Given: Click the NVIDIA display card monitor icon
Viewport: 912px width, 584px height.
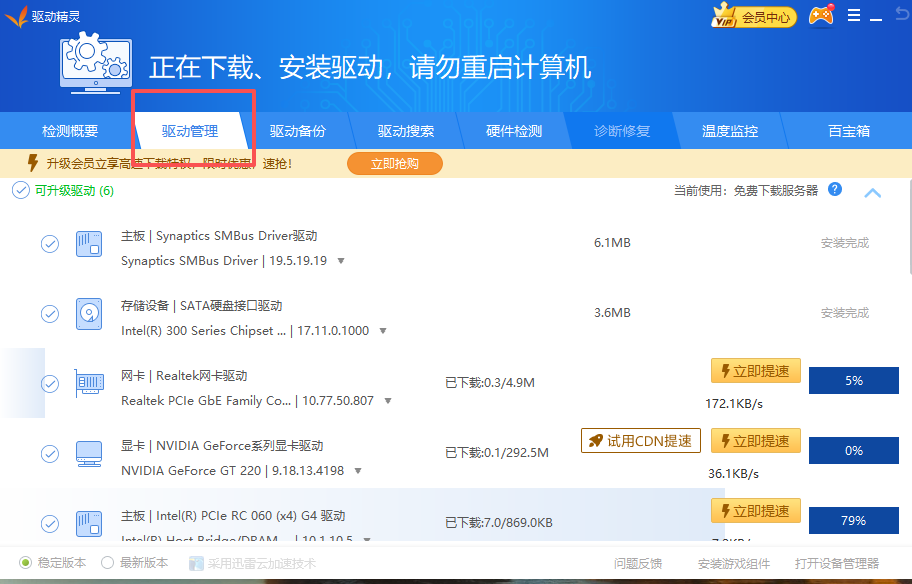Looking at the screenshot, I should coord(89,454).
